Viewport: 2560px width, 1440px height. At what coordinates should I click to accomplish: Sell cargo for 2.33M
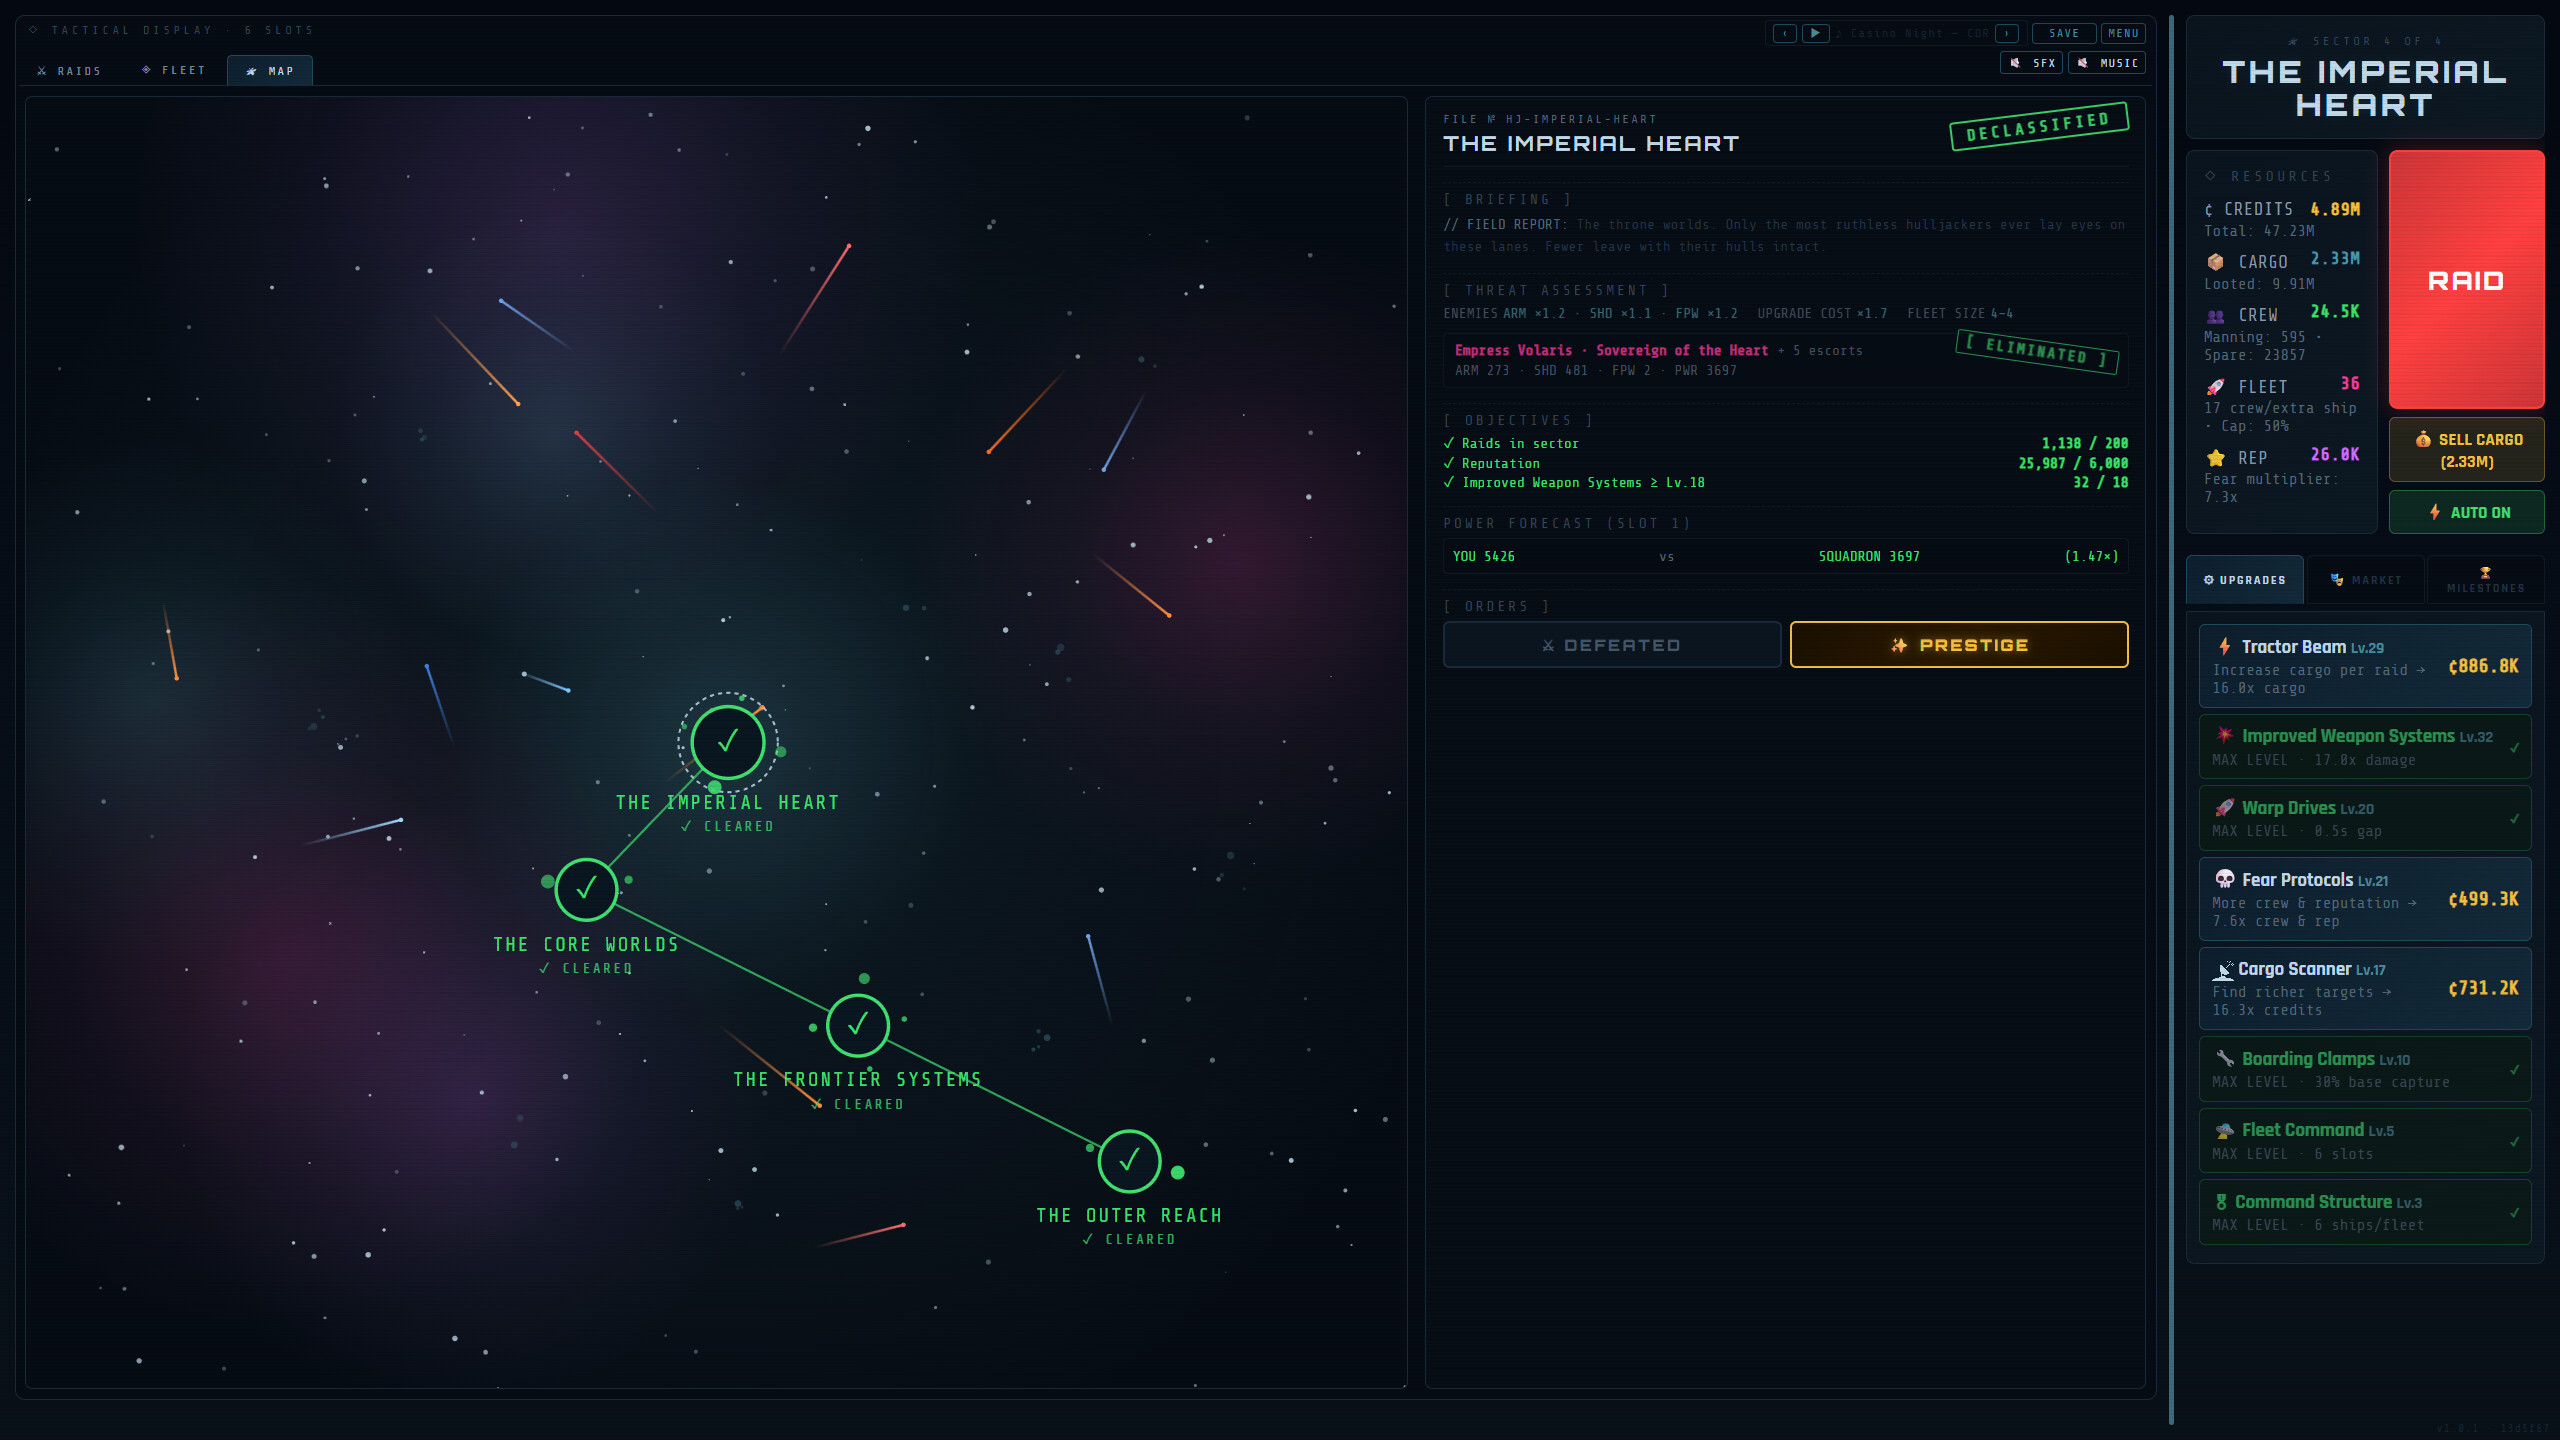coord(2466,450)
